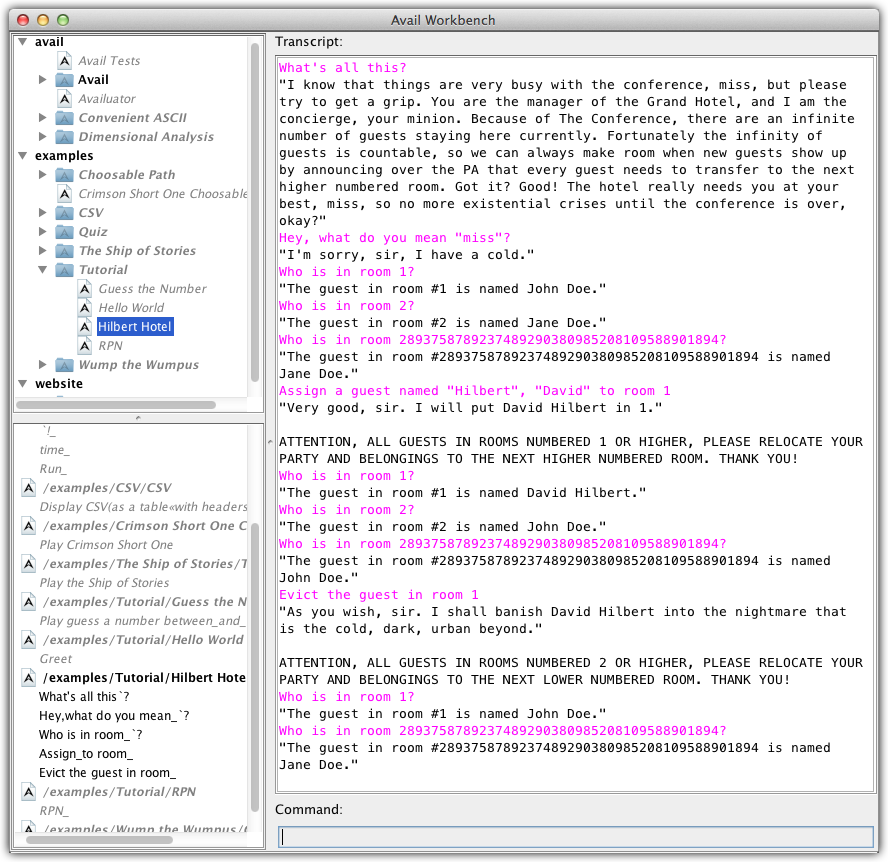Viewport: 888px width, 862px height.
Task: Collapse the website root node
Action: coord(23,383)
